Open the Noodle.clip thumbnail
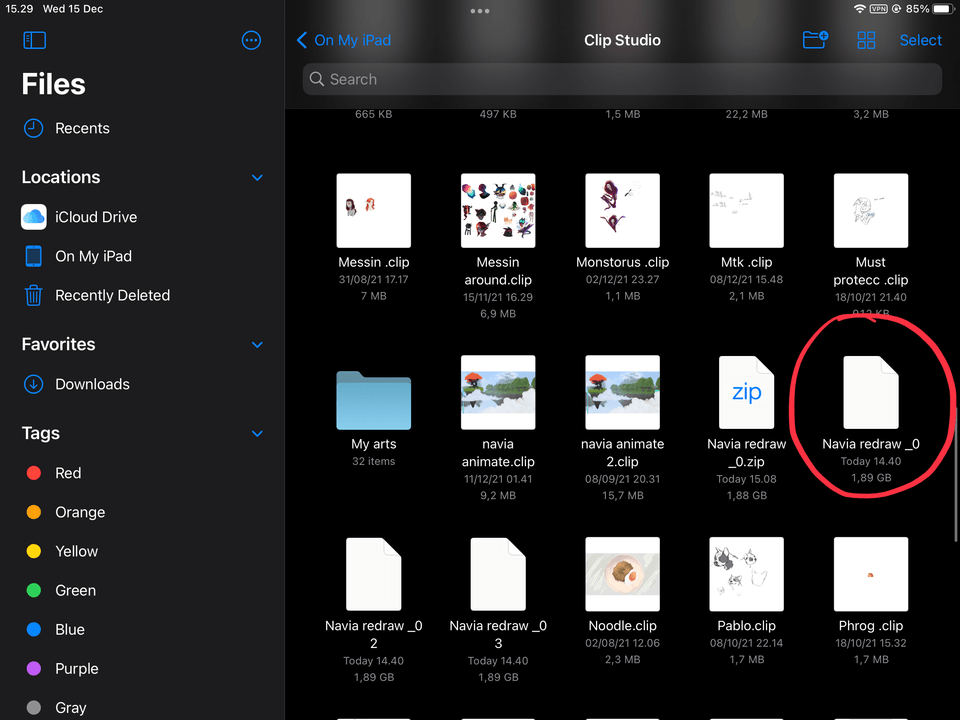Screen dimensions: 960x720 (622, 574)
